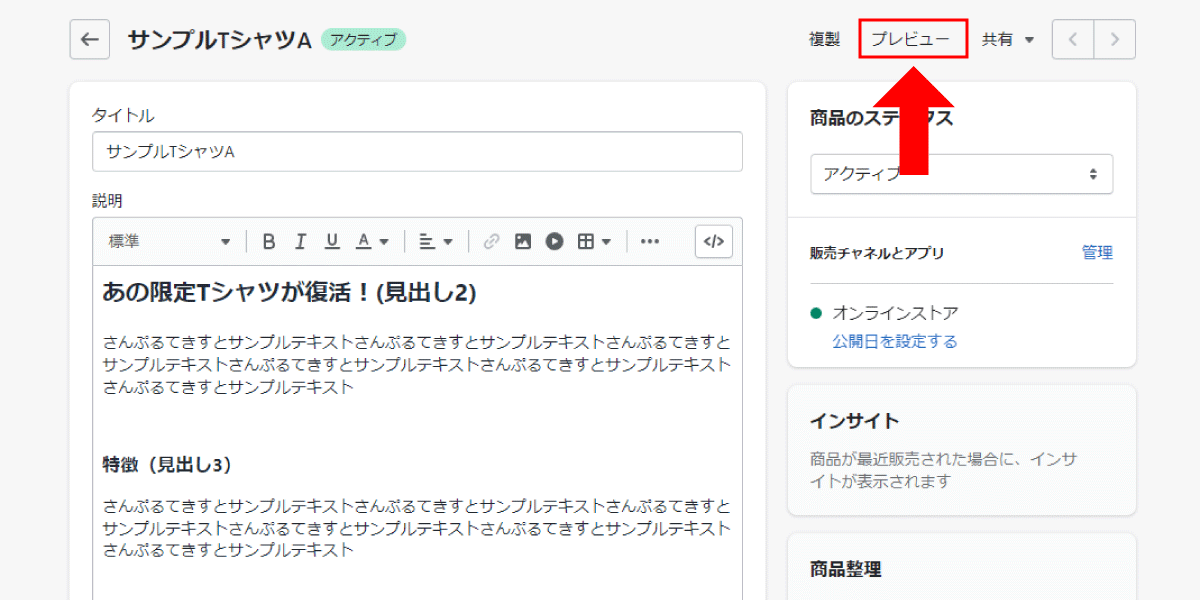
Task: Open the insert table dropdown
Action: [594, 241]
